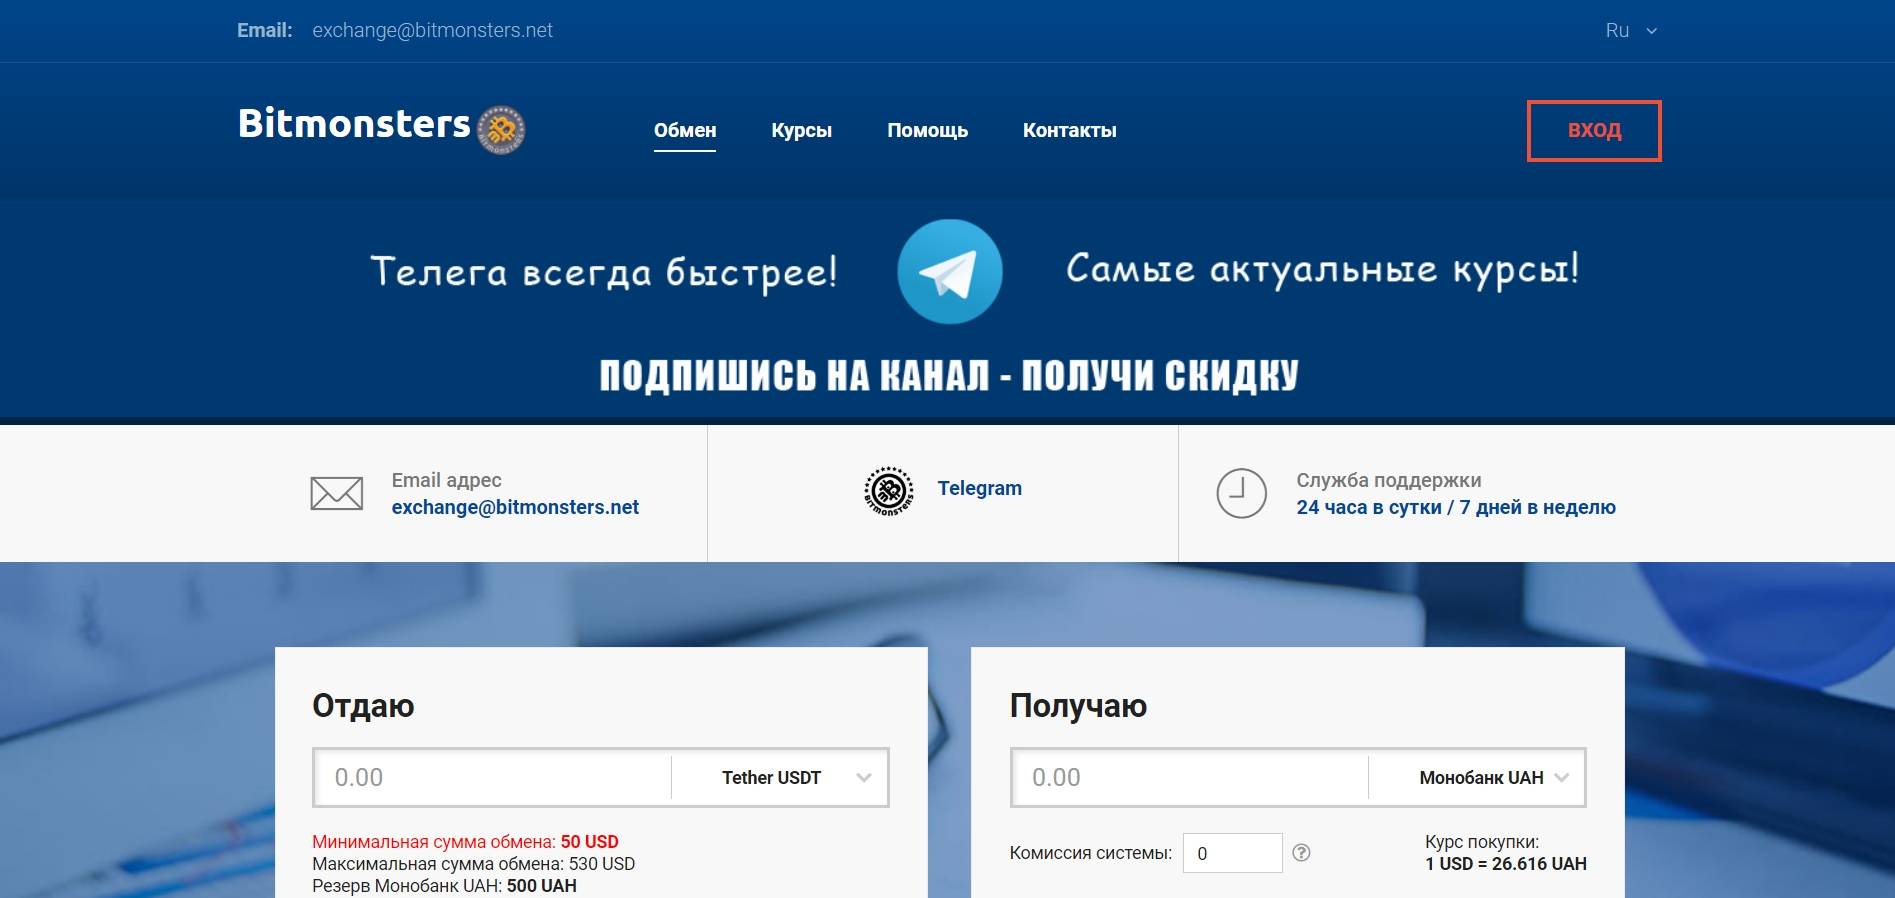
Task: Expand the Монобанк UAH currency dropdown
Action: (1477, 777)
